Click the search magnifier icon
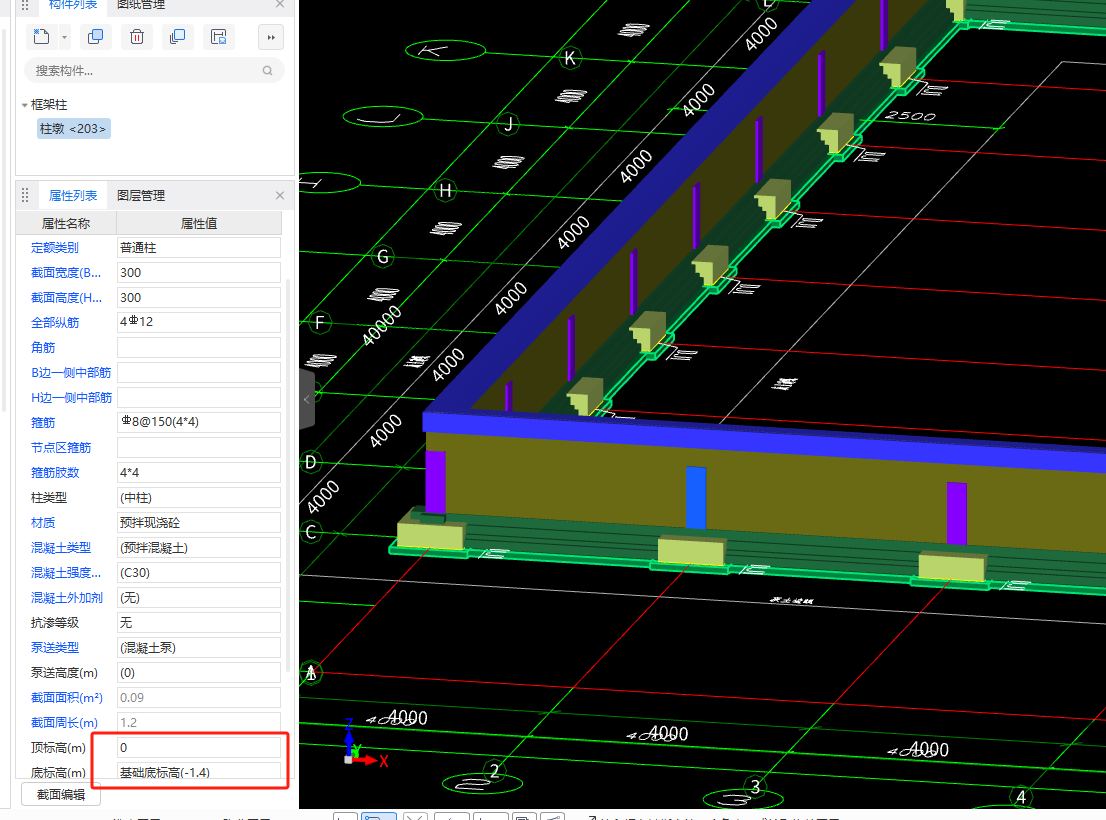Image resolution: width=1106 pixels, height=820 pixels. [x=267, y=71]
